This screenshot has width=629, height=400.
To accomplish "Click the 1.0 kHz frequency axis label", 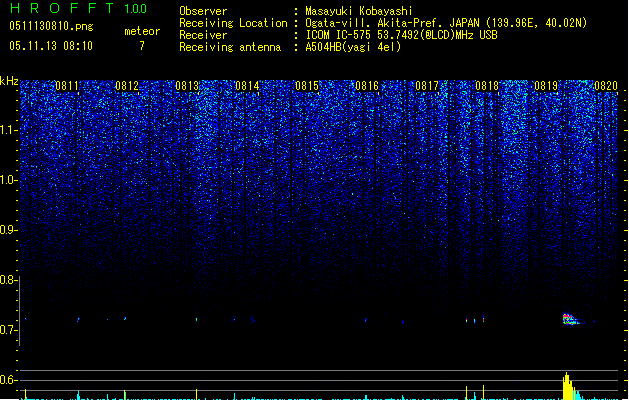I will (x=8, y=180).
